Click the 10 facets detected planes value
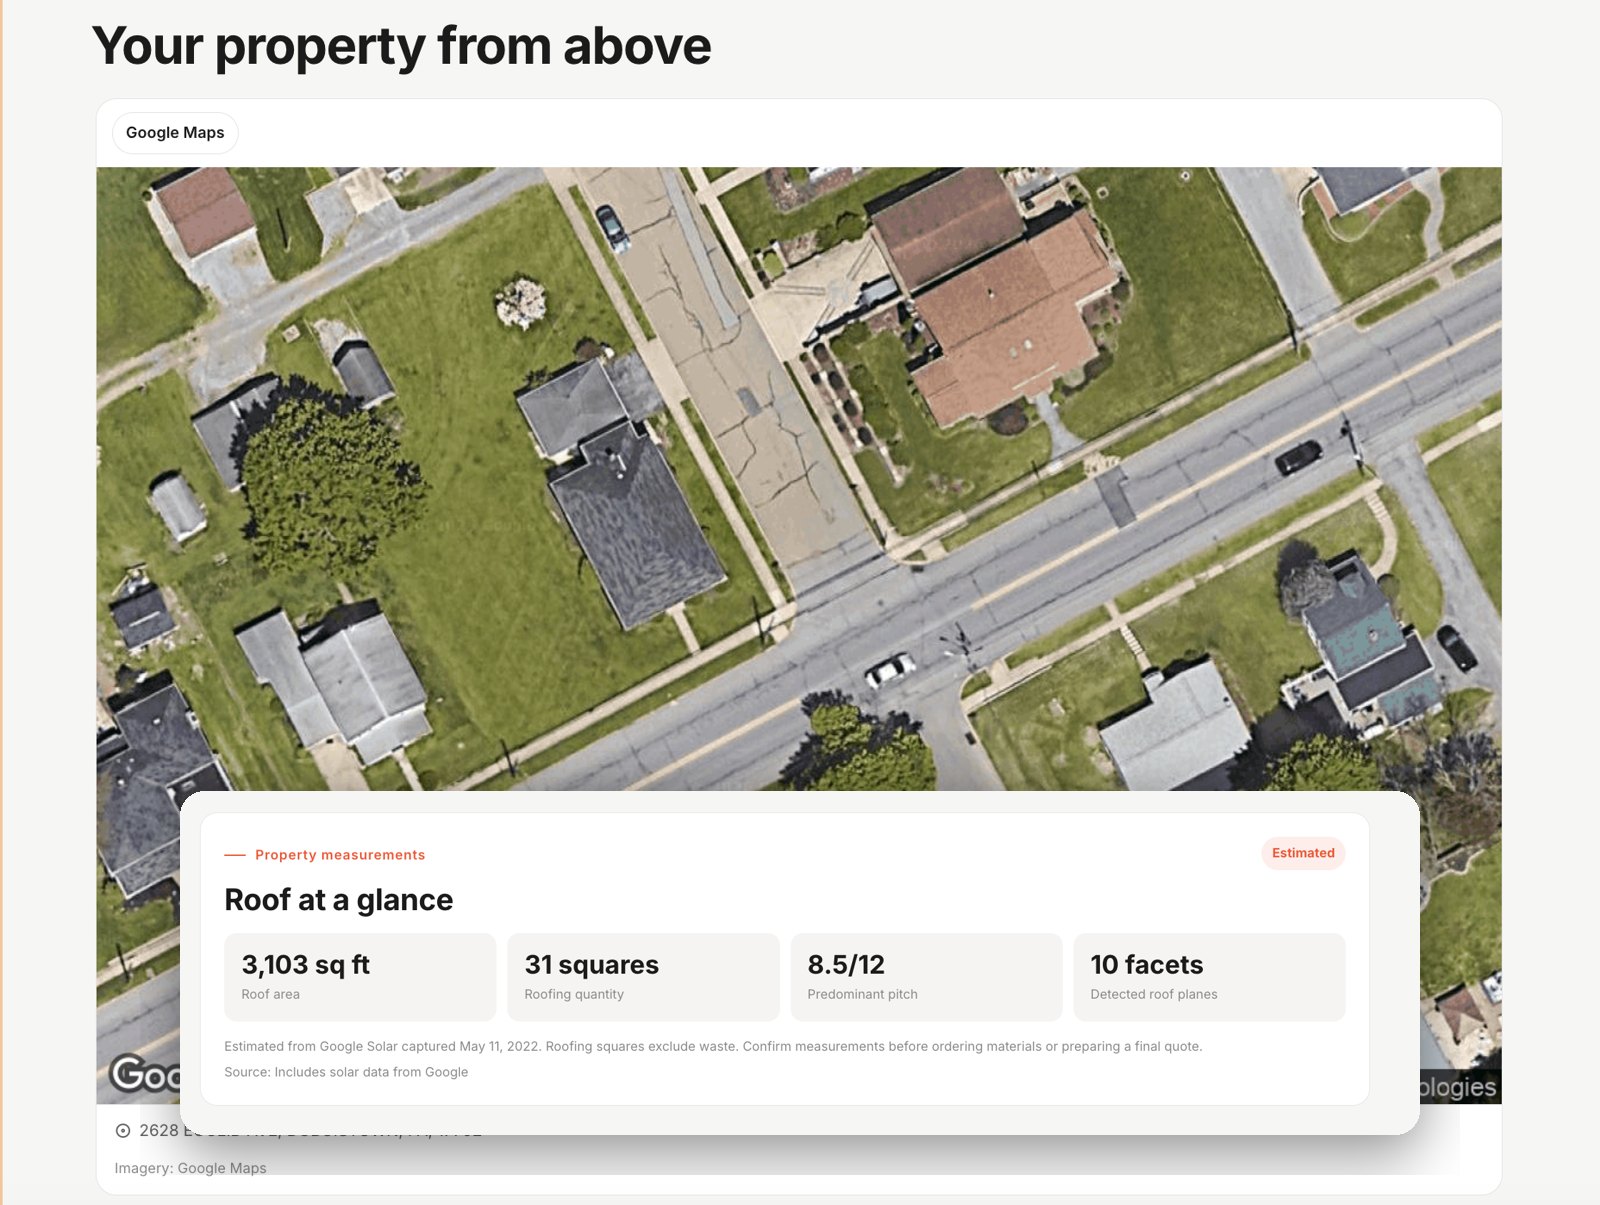Image resolution: width=1600 pixels, height=1205 pixels. (1146, 965)
